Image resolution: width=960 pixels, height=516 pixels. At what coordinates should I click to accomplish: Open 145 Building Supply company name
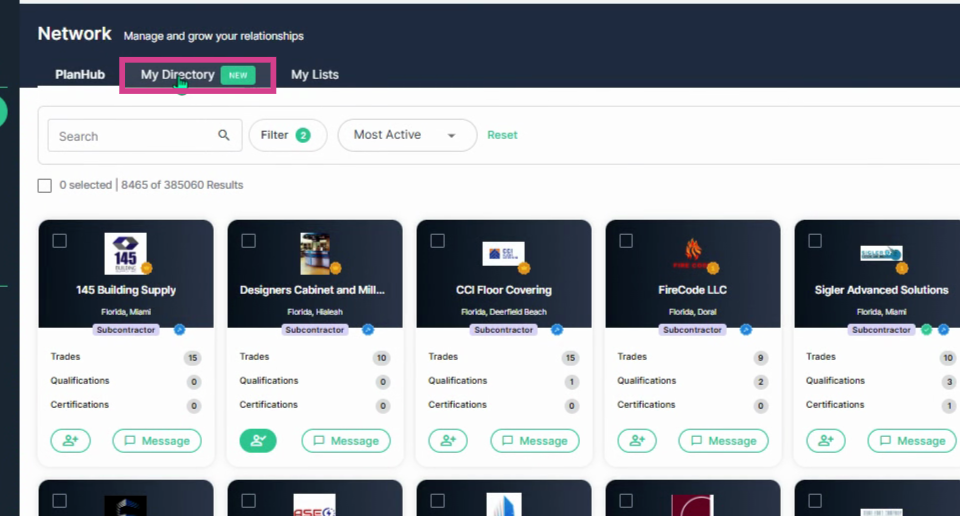point(126,290)
